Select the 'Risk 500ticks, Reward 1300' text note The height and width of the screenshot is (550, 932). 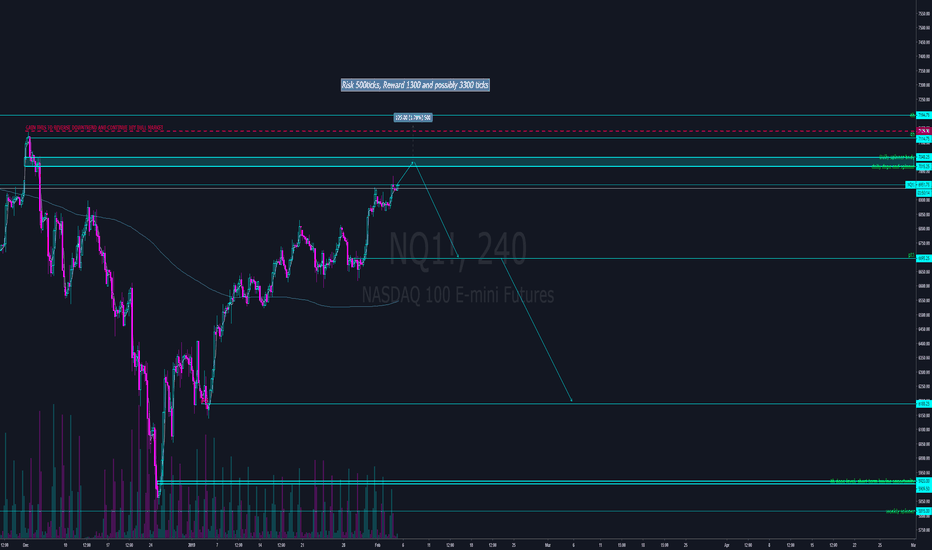[415, 85]
